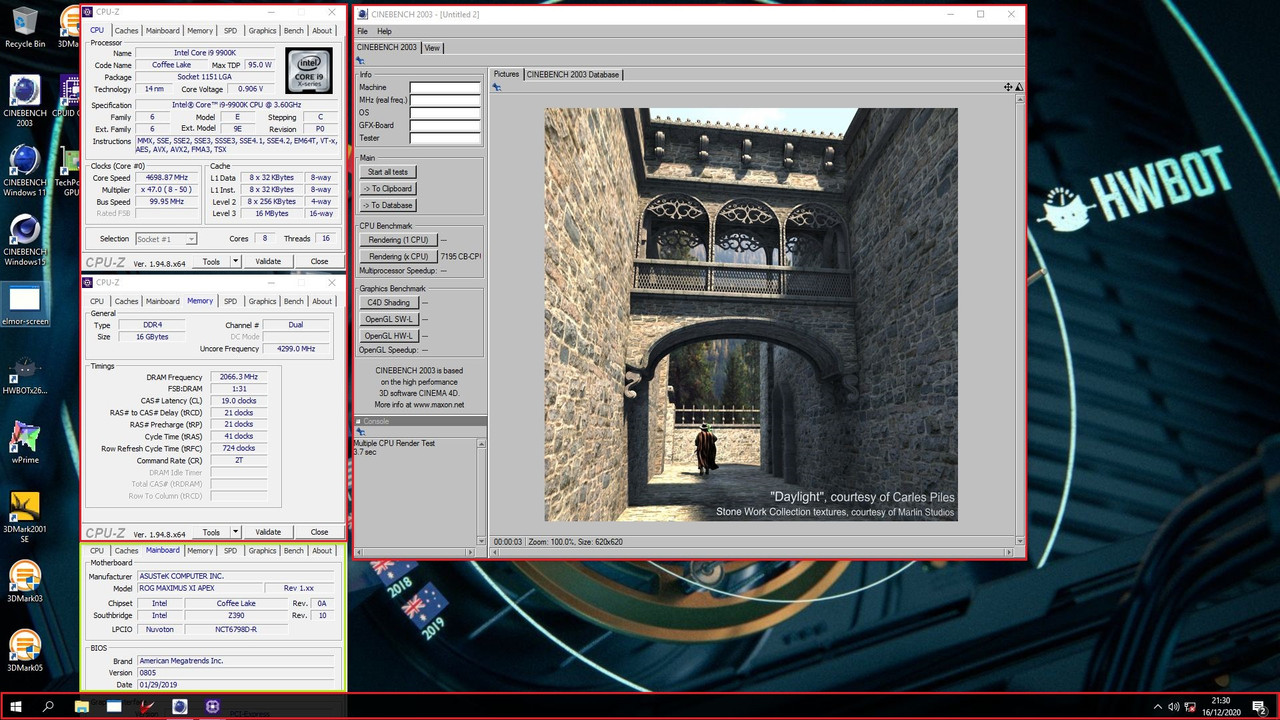
Task: Click the volume icon in system tray
Action: point(1173,707)
